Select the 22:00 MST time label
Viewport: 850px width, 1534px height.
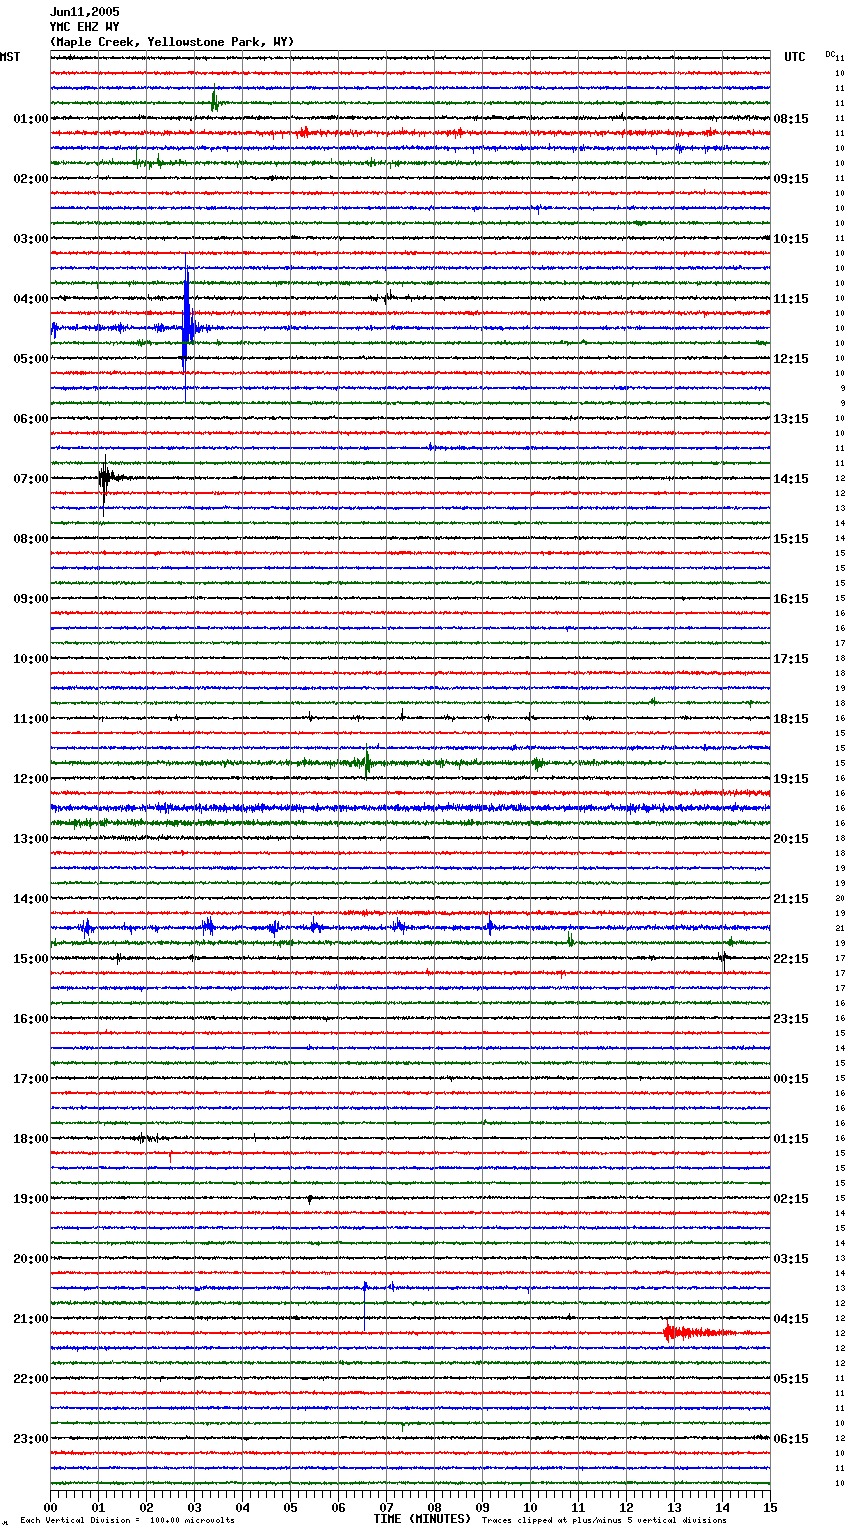[31, 1379]
